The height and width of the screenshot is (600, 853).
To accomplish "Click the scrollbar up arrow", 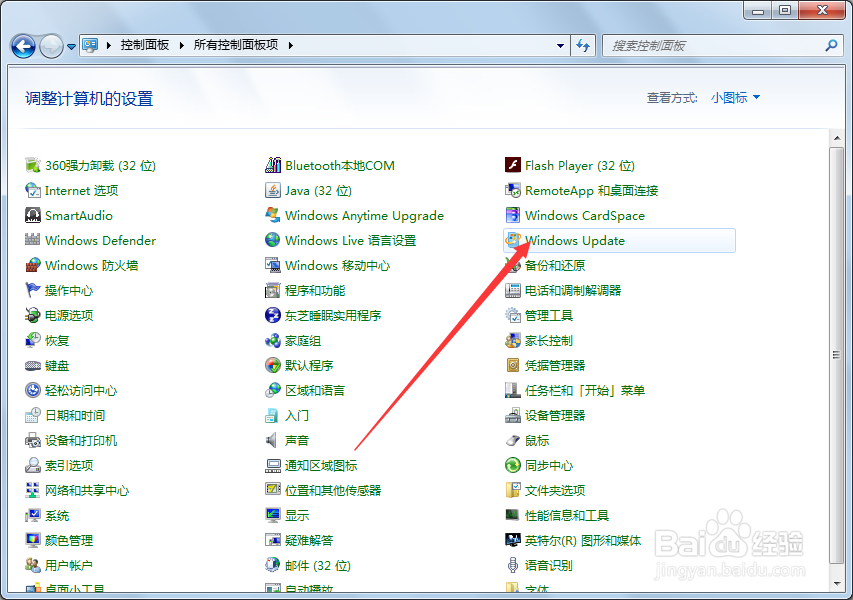I will 837,138.
